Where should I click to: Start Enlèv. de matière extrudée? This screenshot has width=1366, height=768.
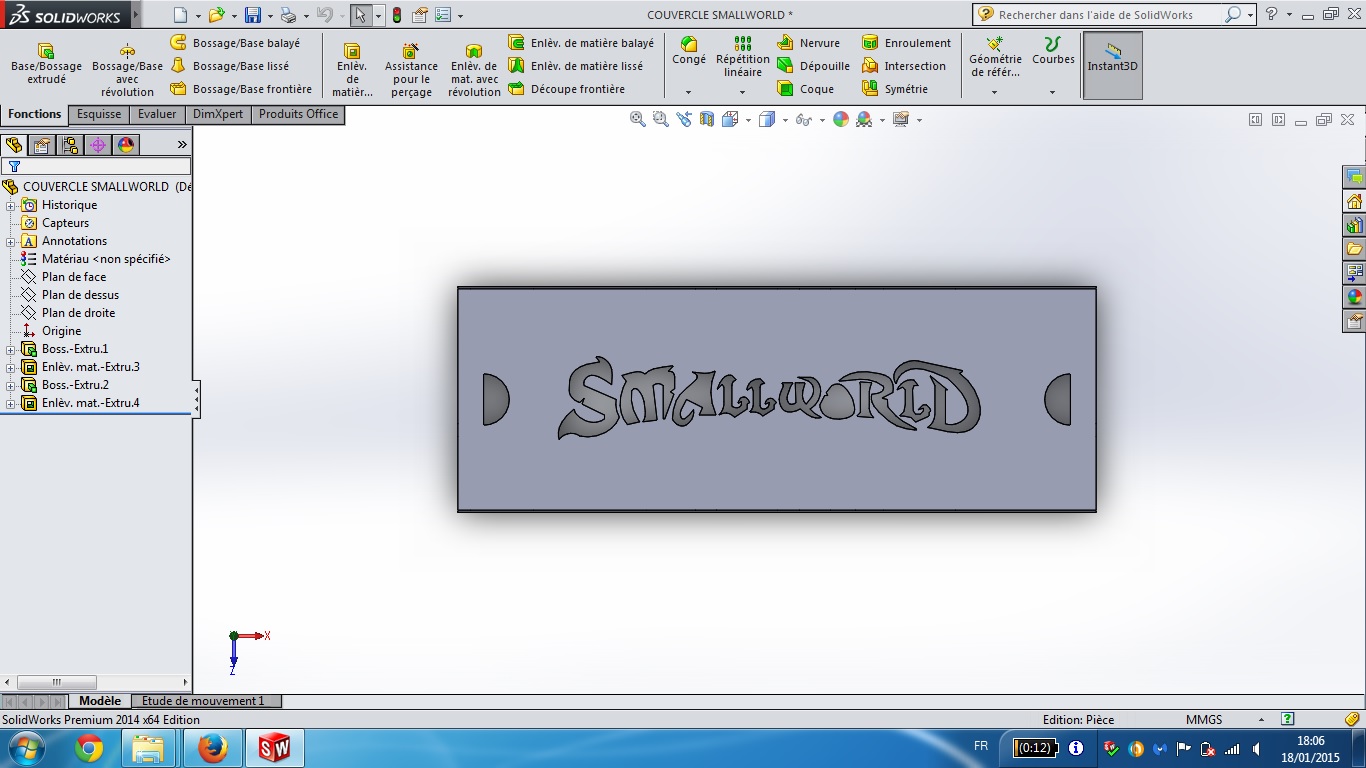point(351,70)
